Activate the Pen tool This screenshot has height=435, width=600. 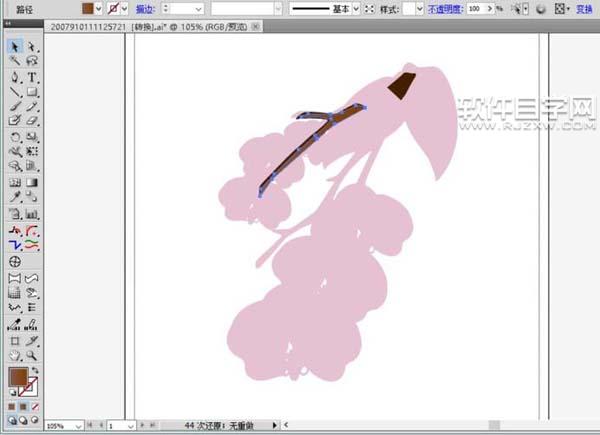tap(15, 77)
